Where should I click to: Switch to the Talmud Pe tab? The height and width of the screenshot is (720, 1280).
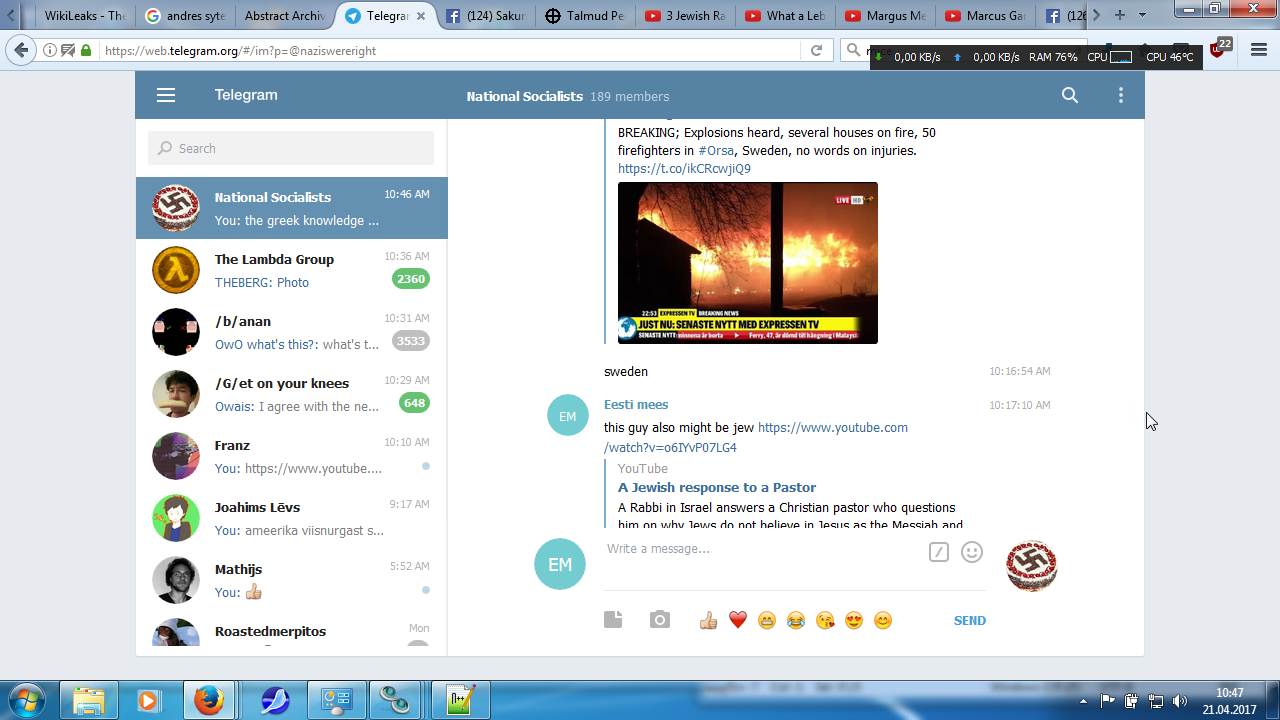585,15
